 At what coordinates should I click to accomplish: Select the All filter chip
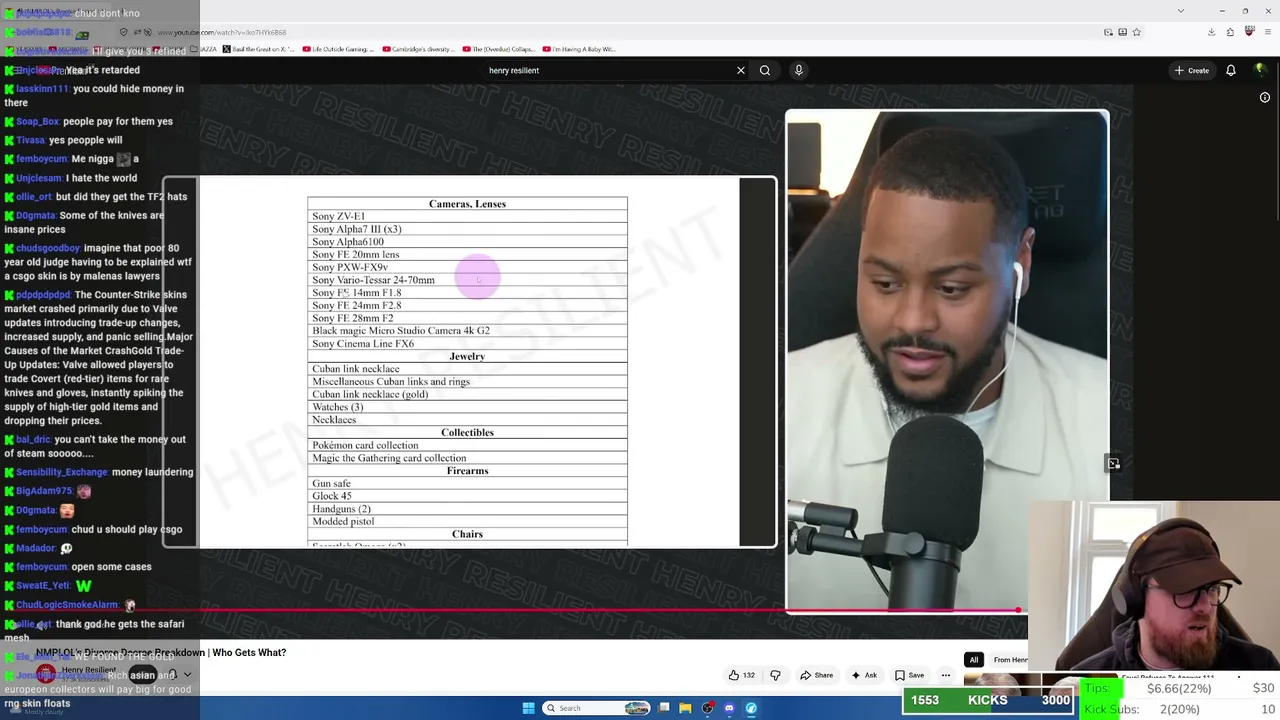[973, 660]
